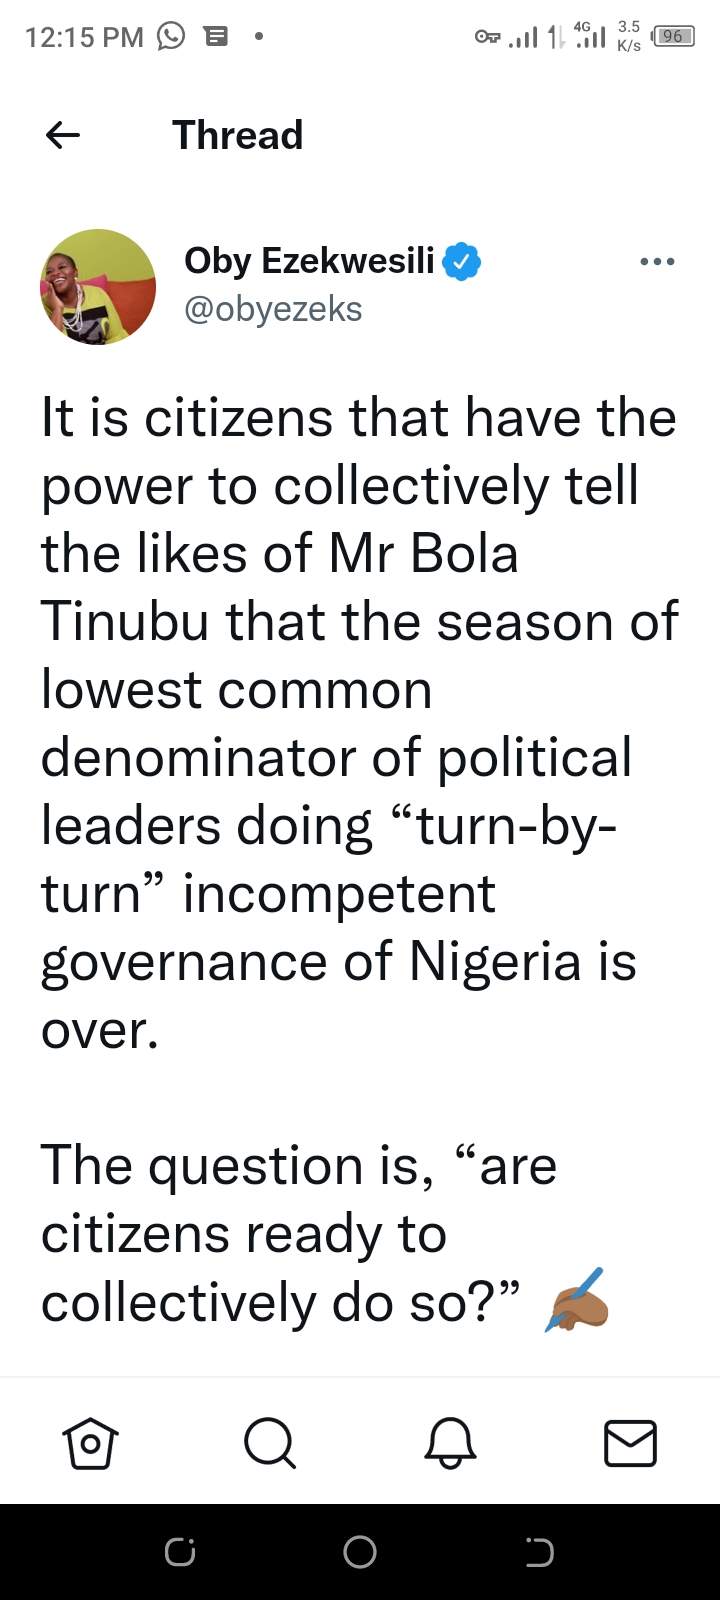Image resolution: width=720 pixels, height=1600 pixels.
Task: Tap the Thread title heading
Action: (x=237, y=135)
